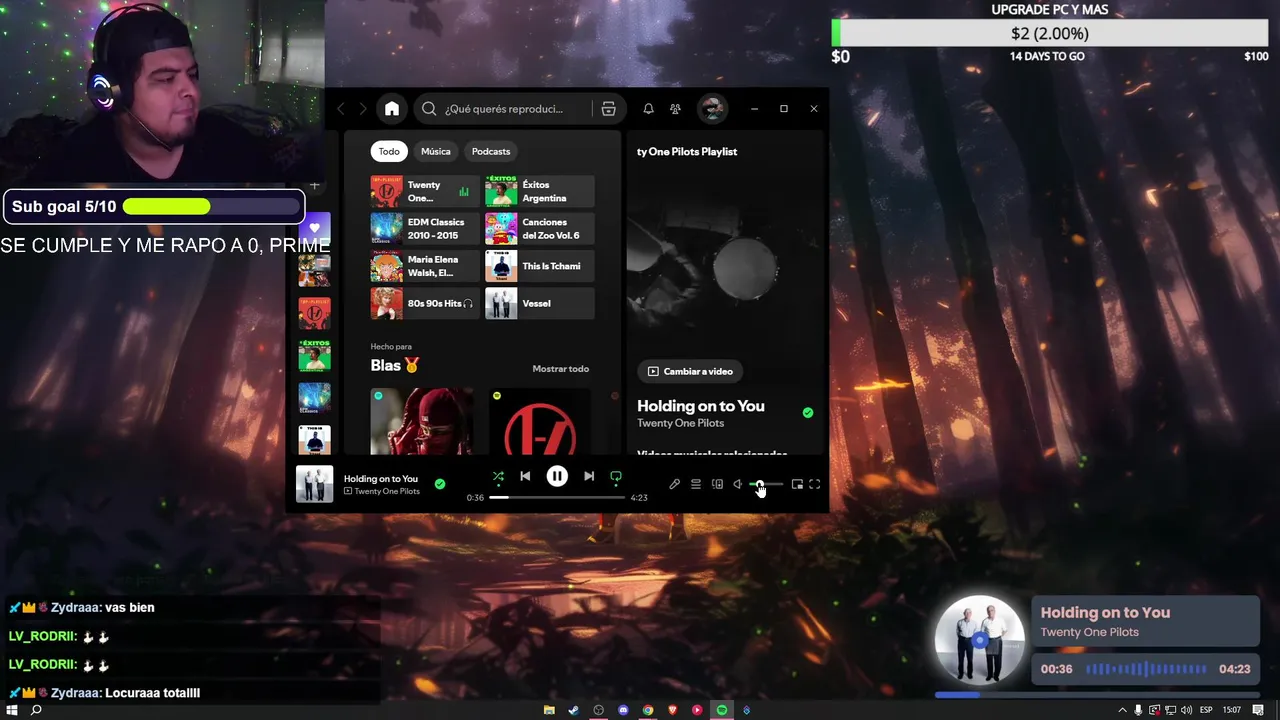Open the 80s 90s Hits tile
The image size is (1280, 720).
[x=425, y=303]
